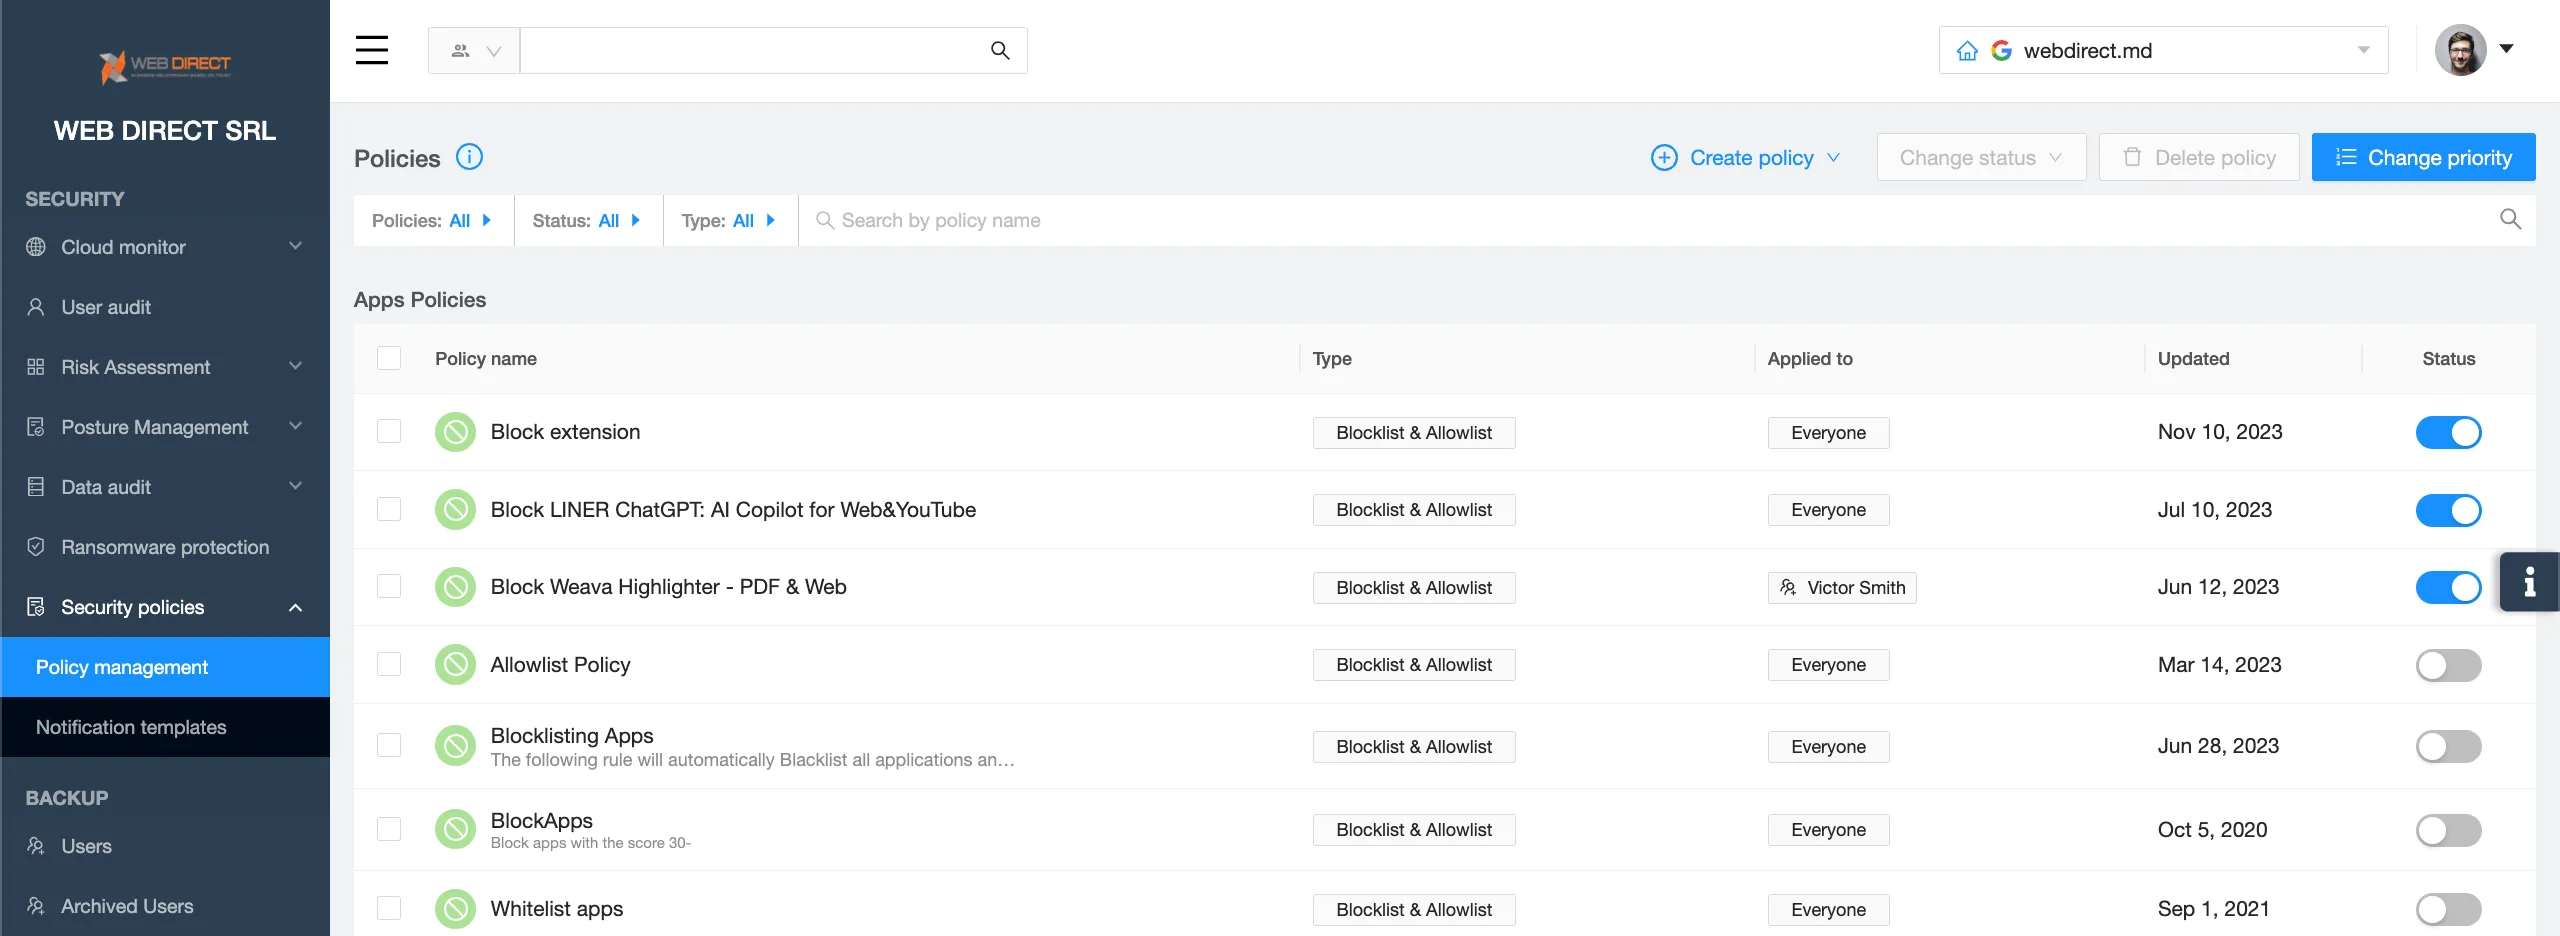The width and height of the screenshot is (2560, 936).
Task: Click the policy name search magnifier
Action: [x=2510, y=219]
